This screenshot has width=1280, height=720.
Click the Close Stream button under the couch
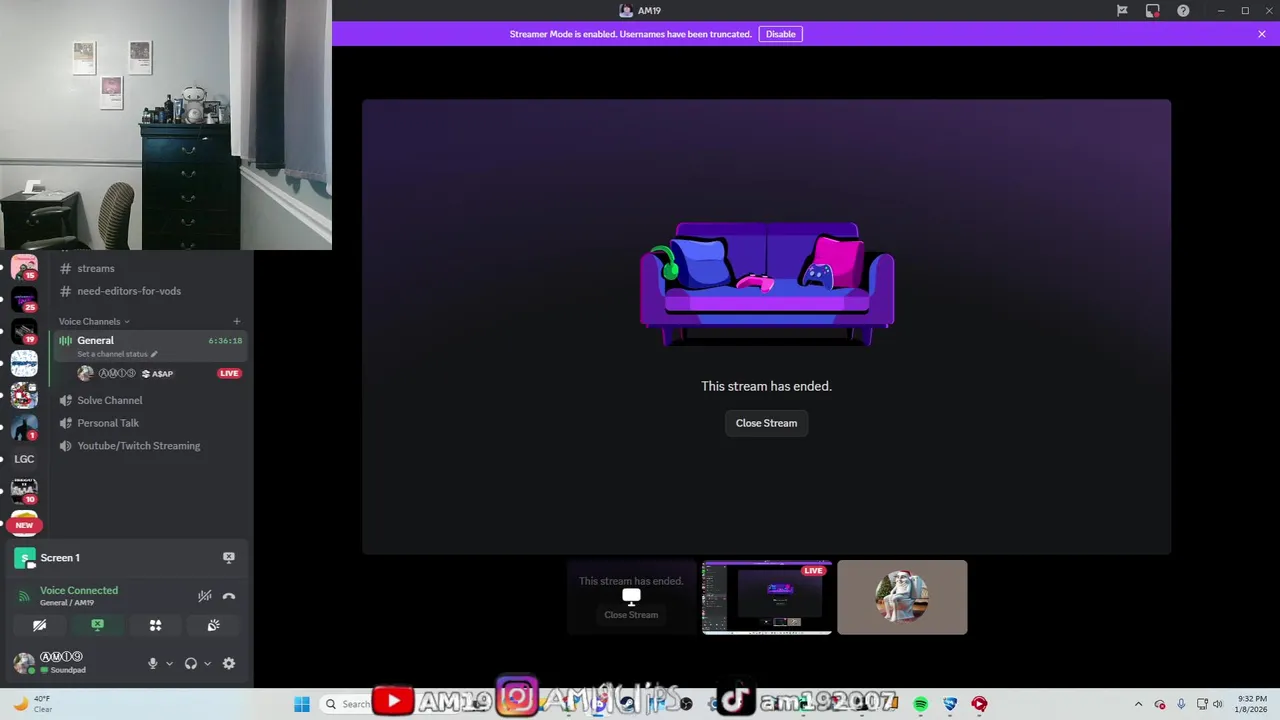point(766,423)
